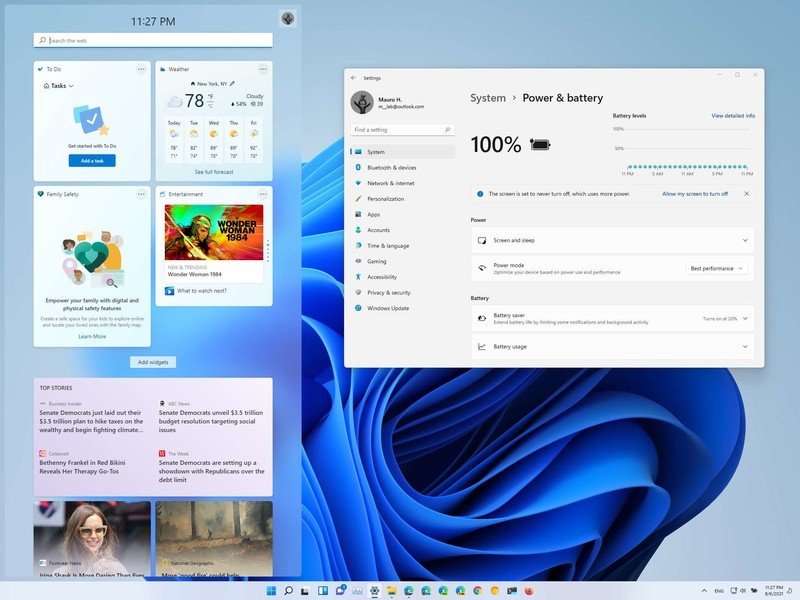
Task: Open Windows Update in sidebar
Action: point(388,308)
